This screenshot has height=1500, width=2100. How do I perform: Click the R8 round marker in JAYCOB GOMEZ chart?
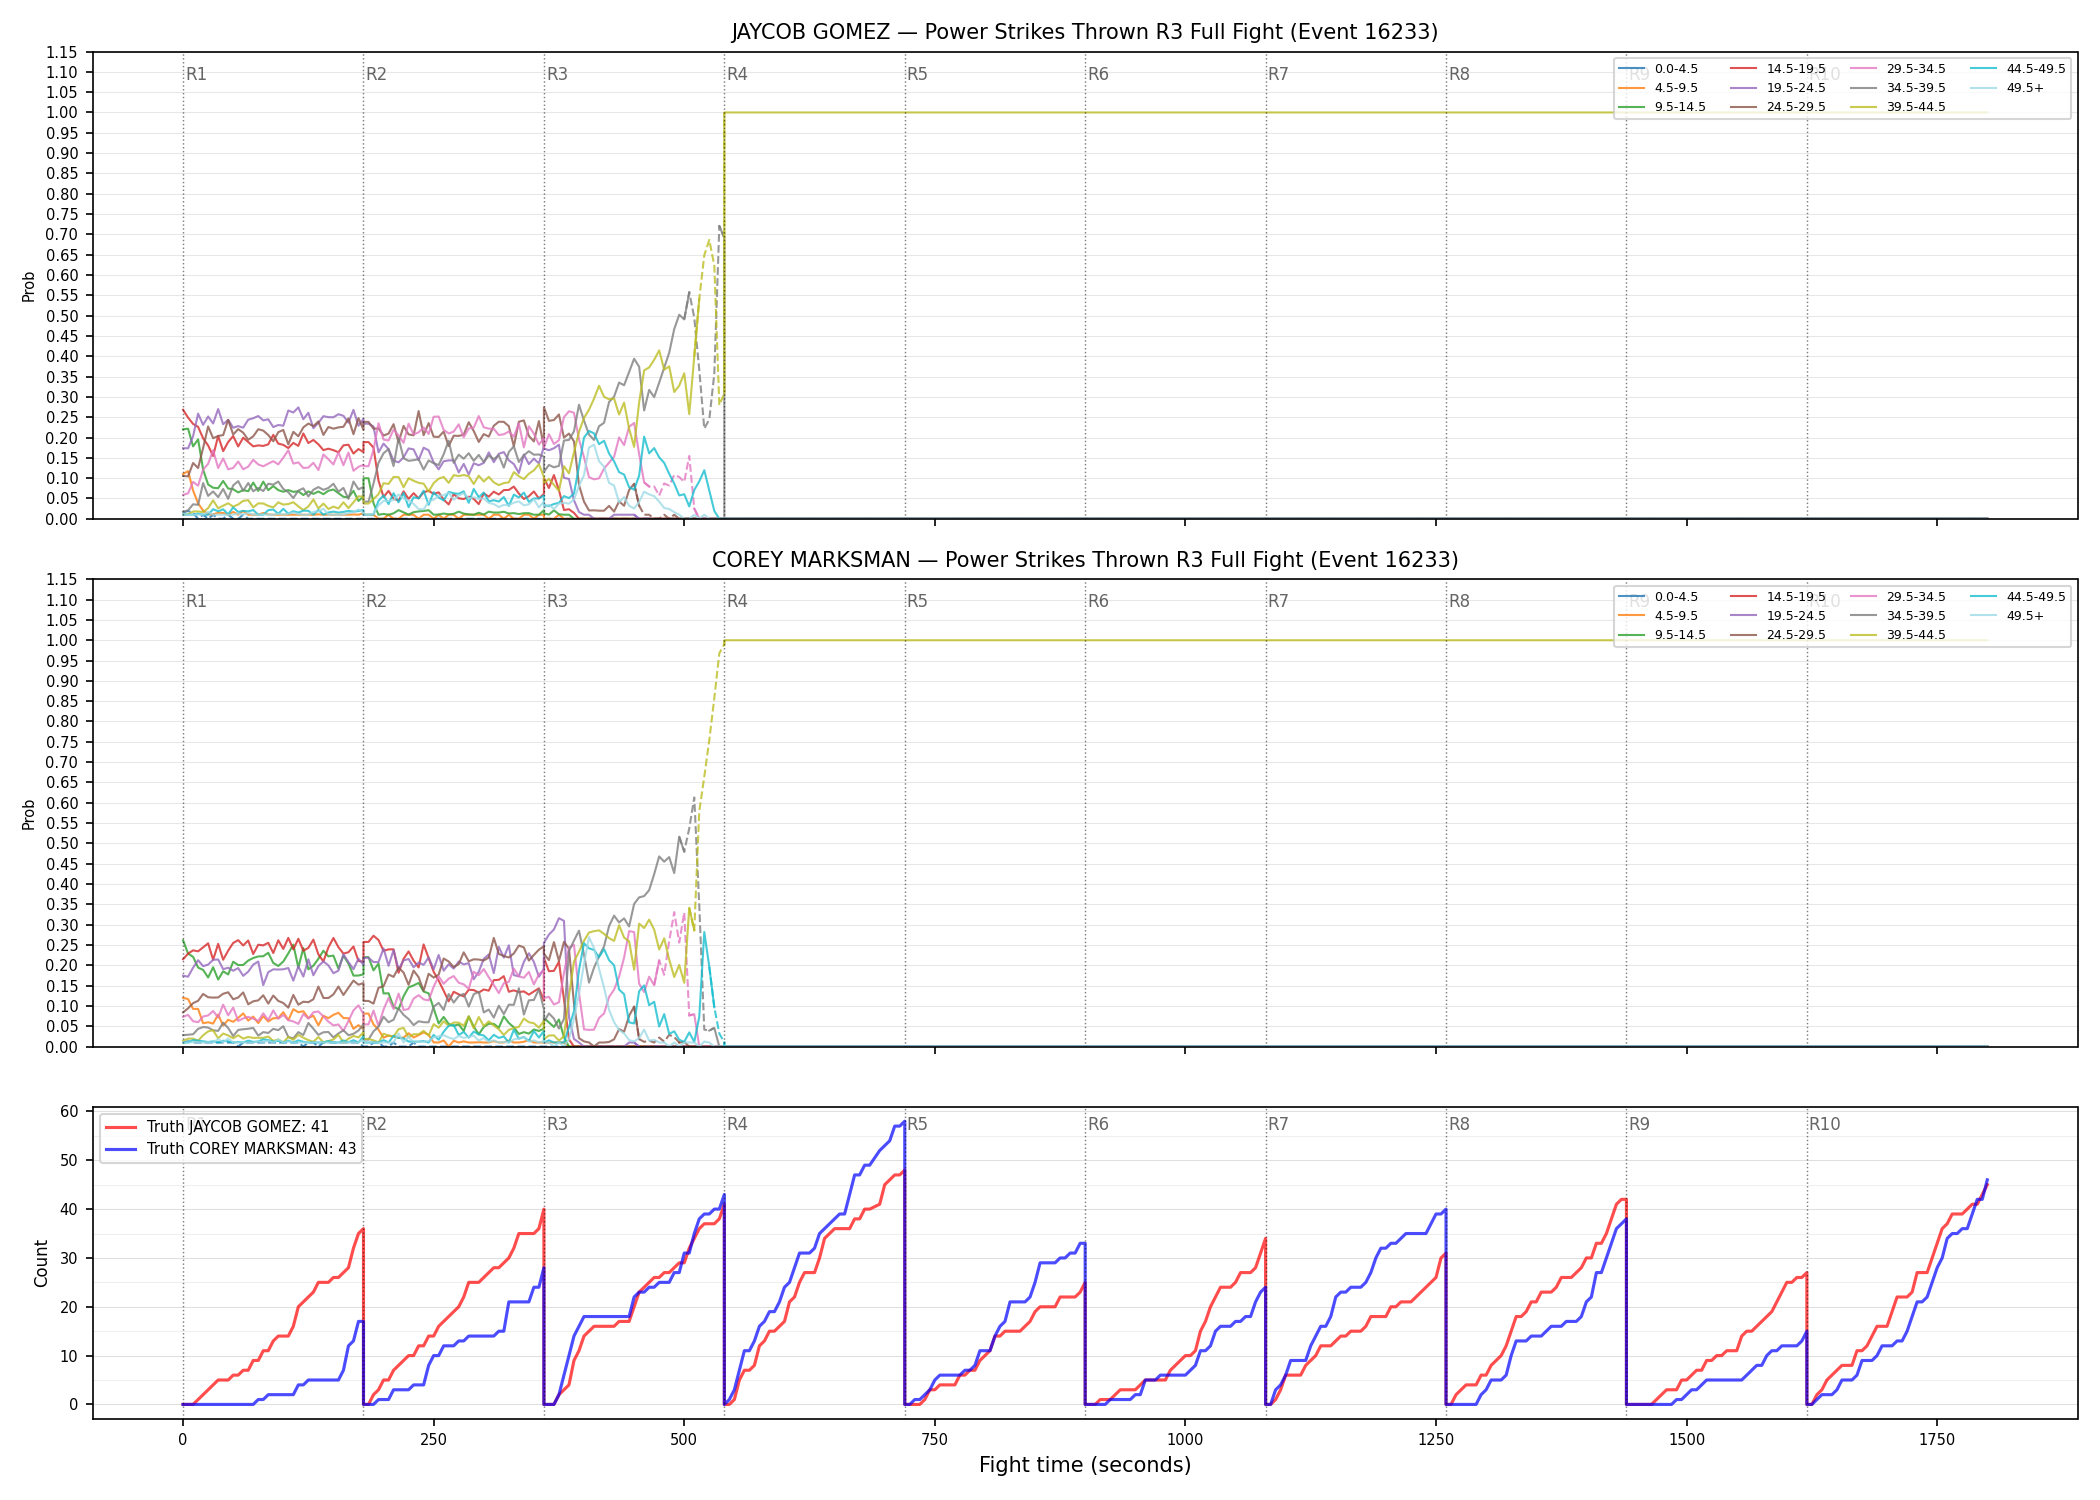[1459, 74]
